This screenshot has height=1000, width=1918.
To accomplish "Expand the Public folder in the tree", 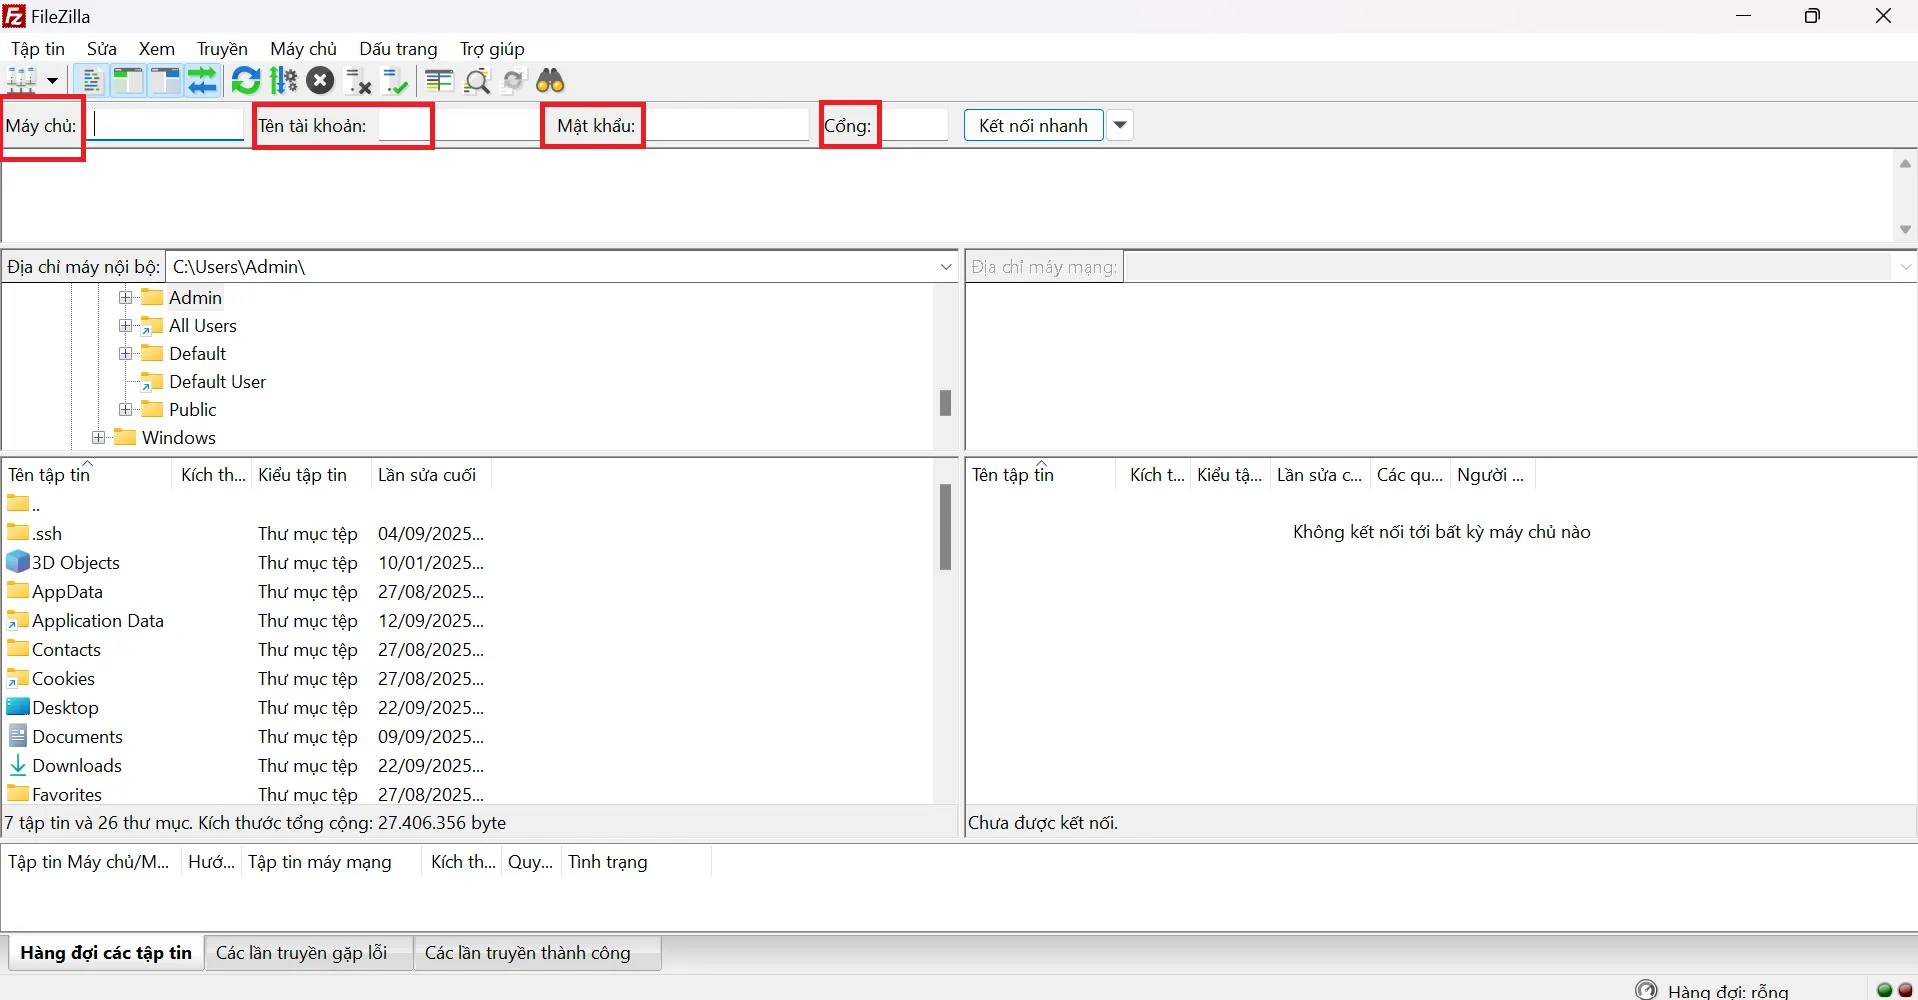I will 126,410.
